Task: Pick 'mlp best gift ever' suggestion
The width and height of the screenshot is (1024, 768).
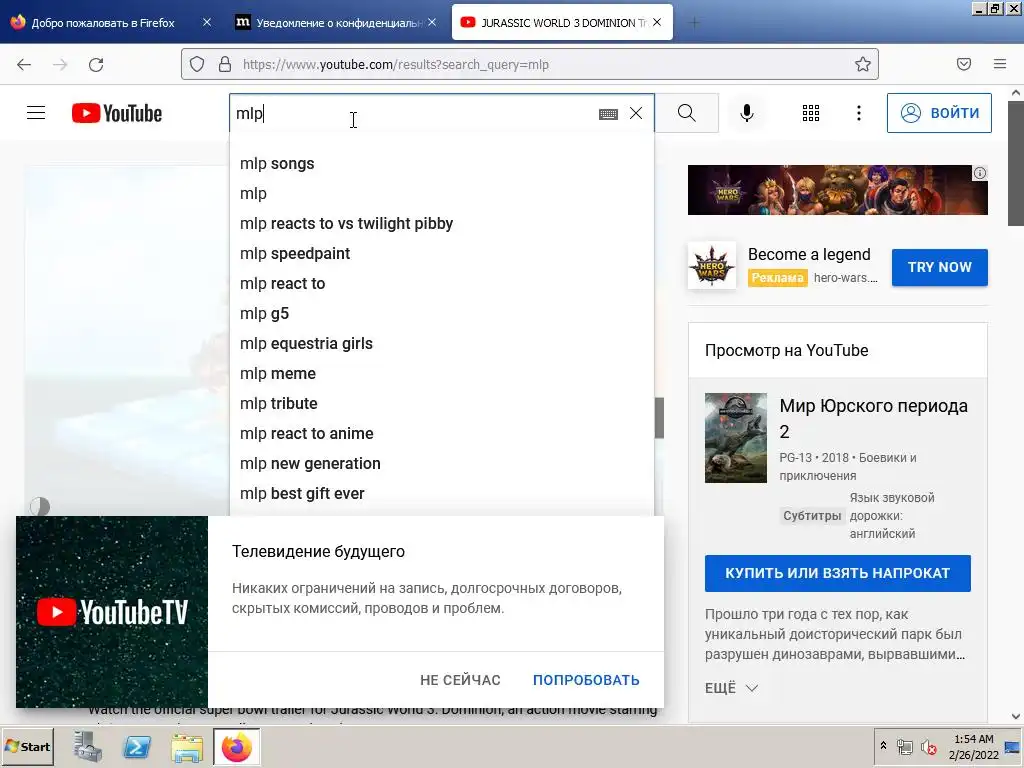Action: click(x=441, y=494)
